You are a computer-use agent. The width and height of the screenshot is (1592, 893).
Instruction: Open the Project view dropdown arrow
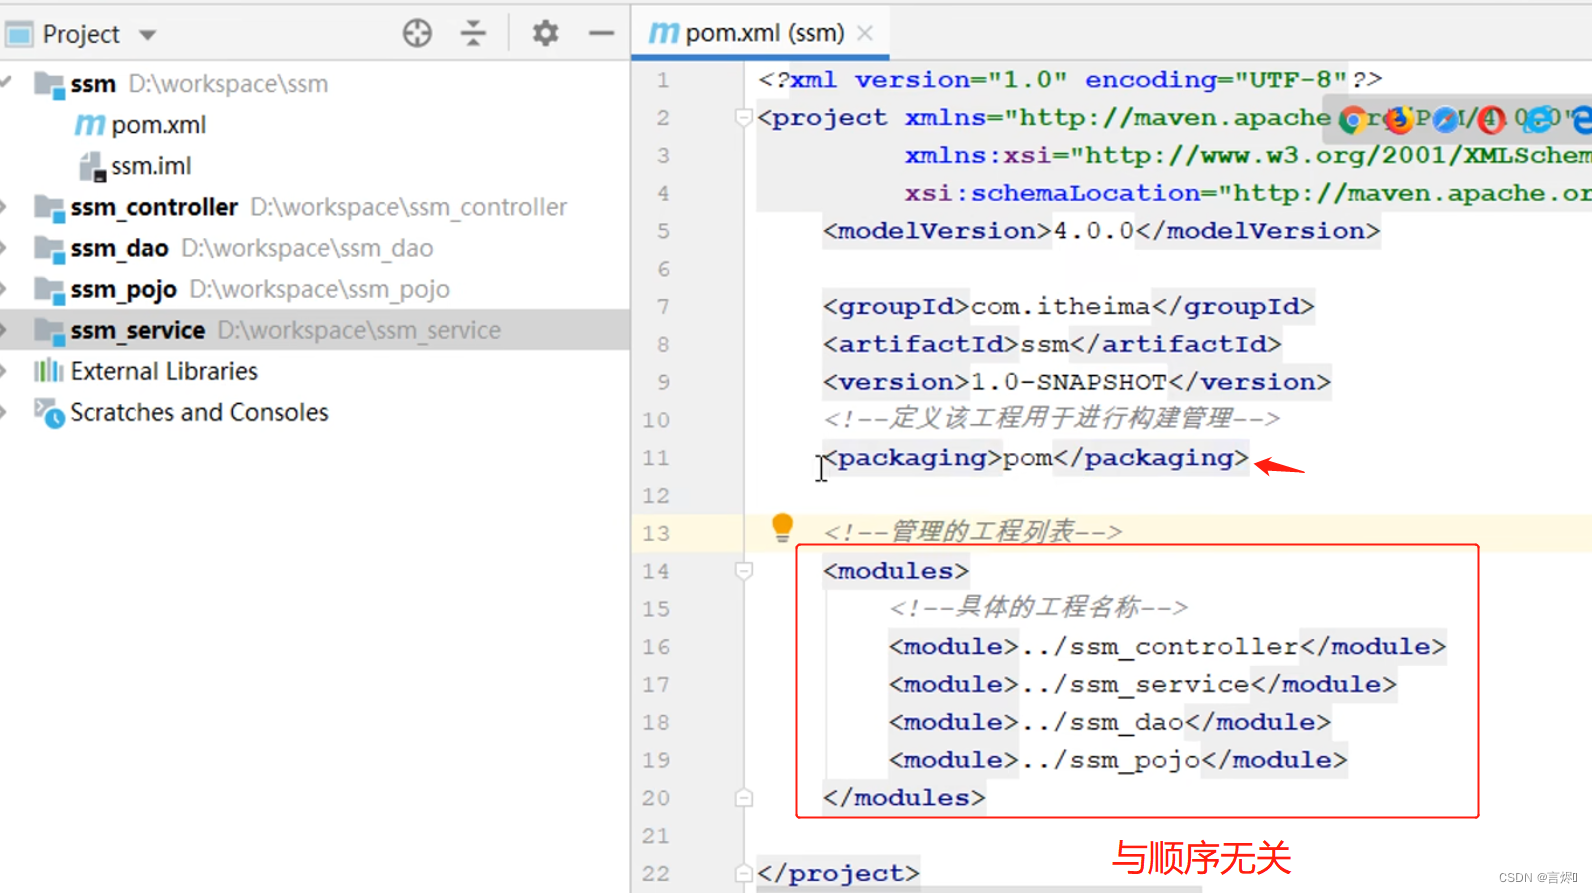point(148,35)
